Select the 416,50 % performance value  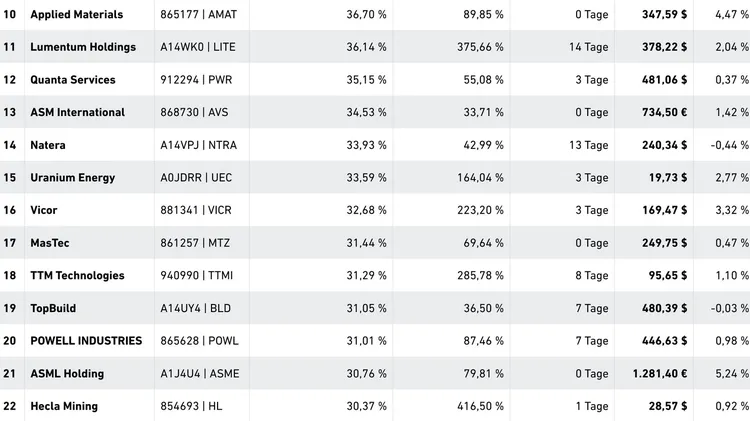481,406
